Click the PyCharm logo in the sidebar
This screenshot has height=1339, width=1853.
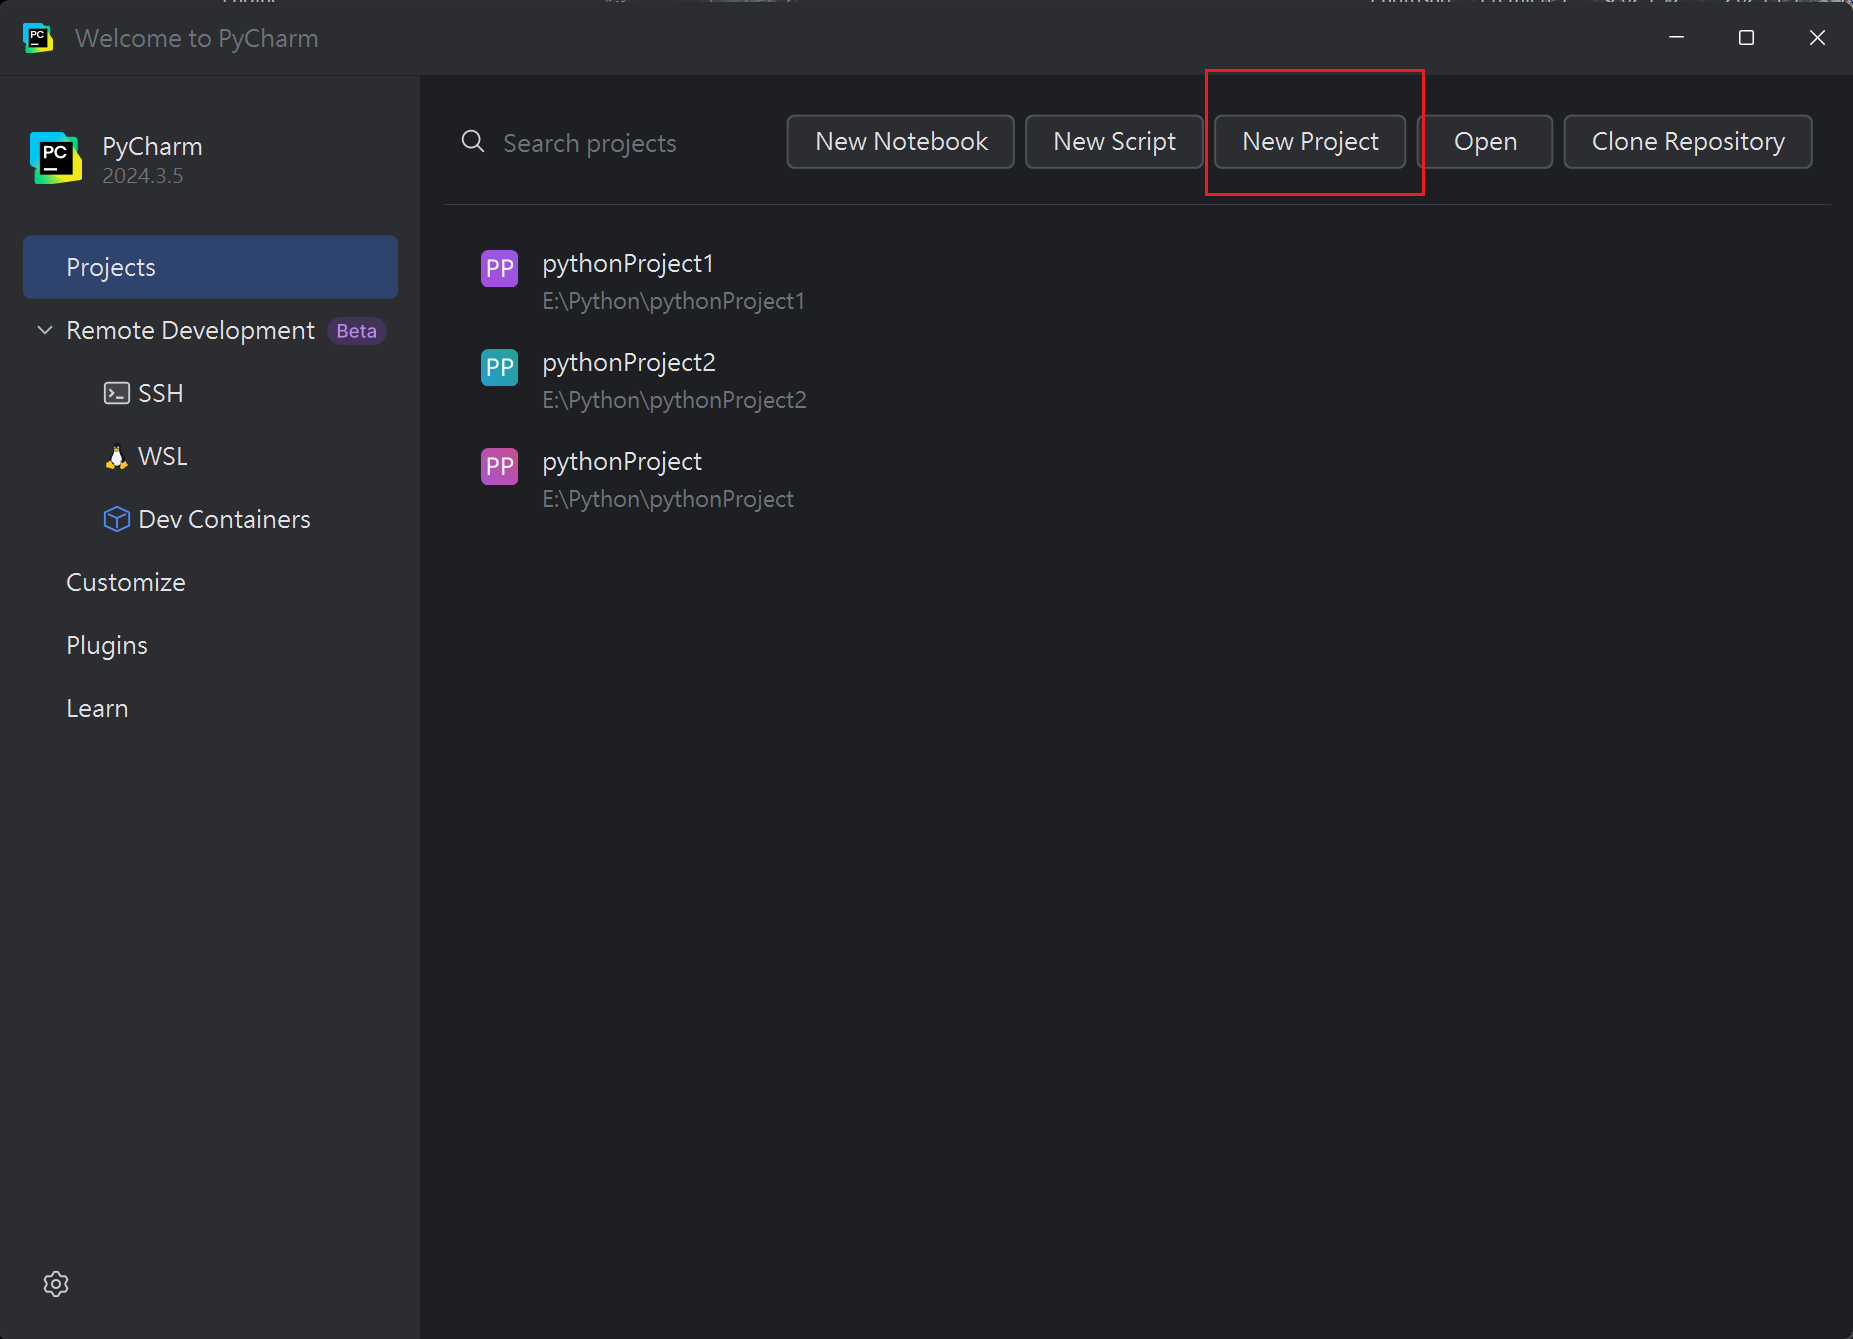[x=56, y=158]
